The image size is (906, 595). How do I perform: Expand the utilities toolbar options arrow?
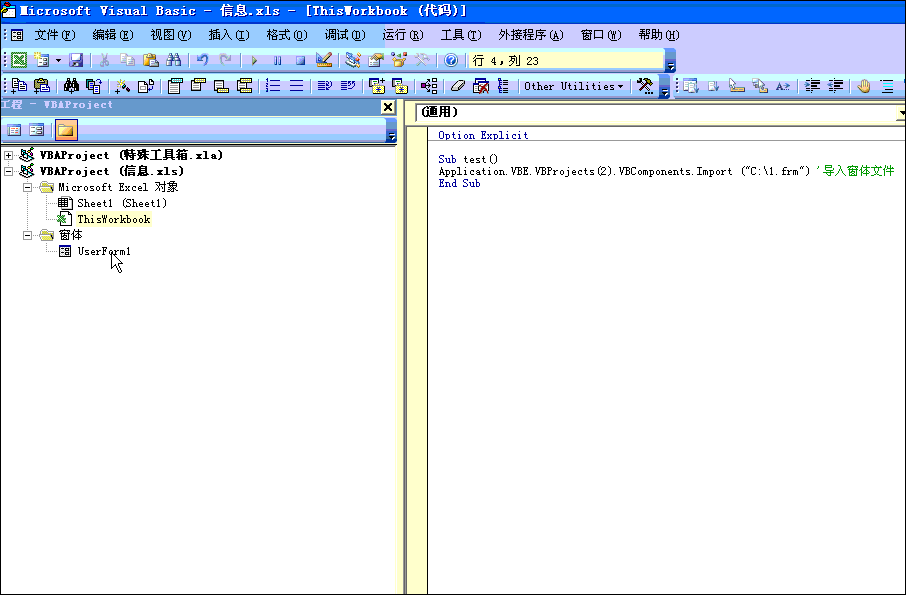click(664, 87)
